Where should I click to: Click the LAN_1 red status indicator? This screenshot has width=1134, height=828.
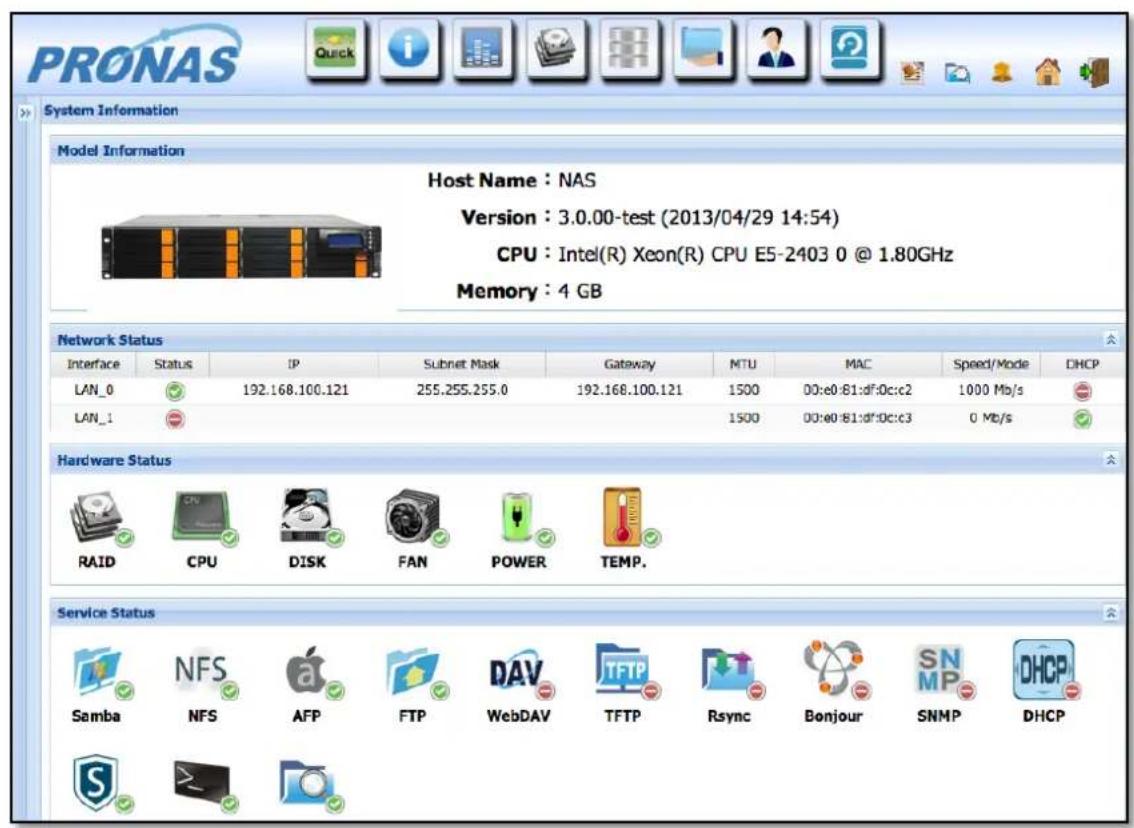point(174,419)
